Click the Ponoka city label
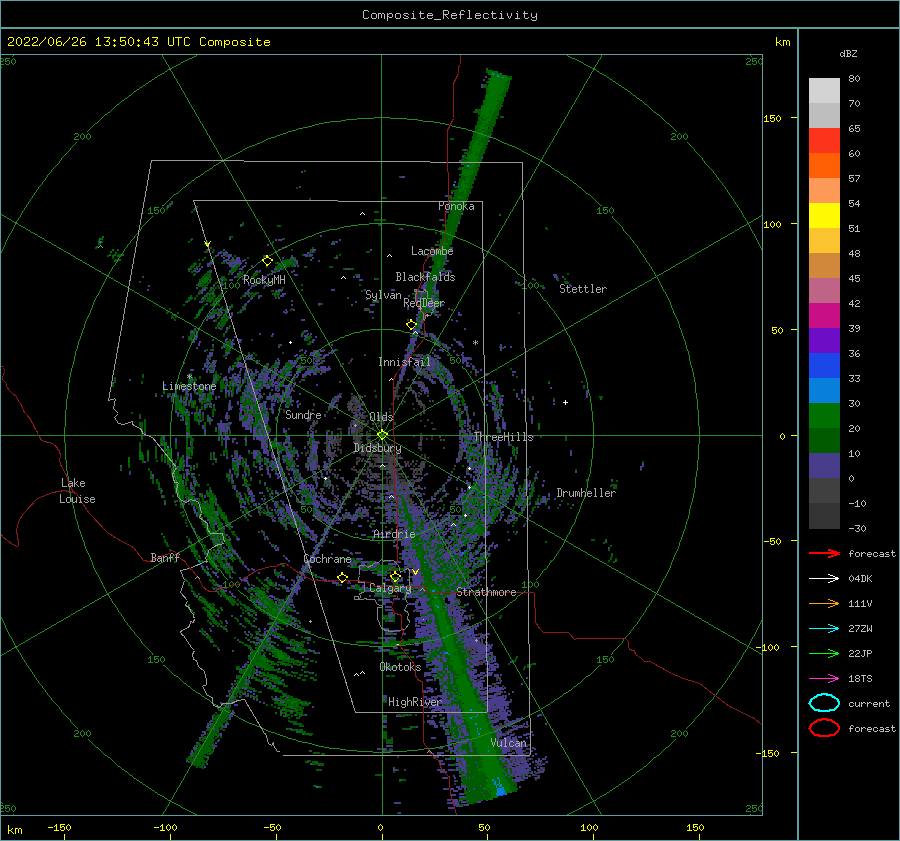 (x=456, y=206)
